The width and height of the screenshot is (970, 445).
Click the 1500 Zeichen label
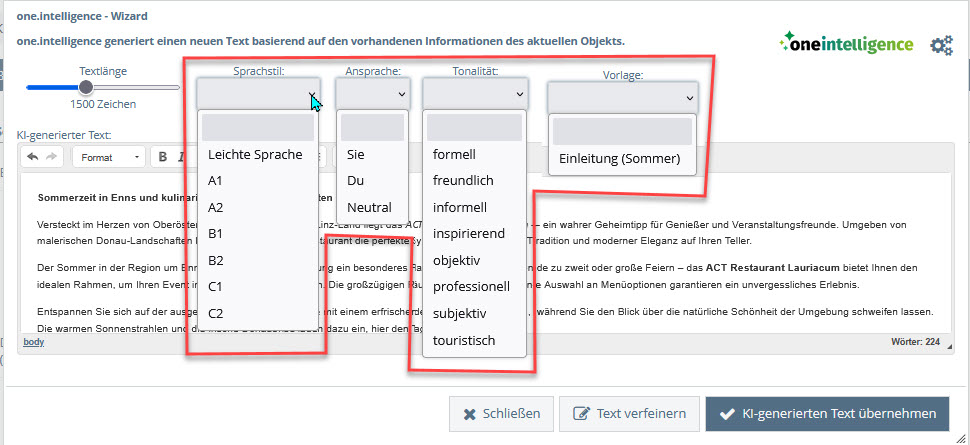(103, 104)
